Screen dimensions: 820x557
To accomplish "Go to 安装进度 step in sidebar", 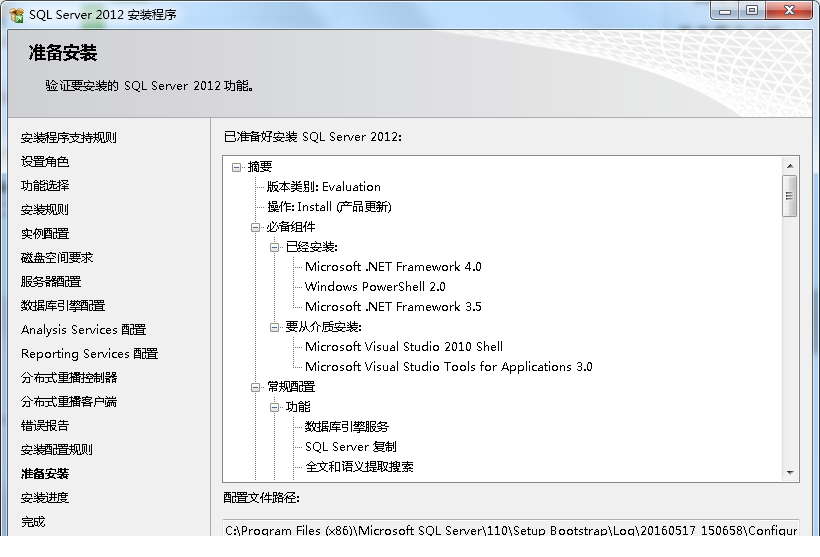I will coord(45,498).
